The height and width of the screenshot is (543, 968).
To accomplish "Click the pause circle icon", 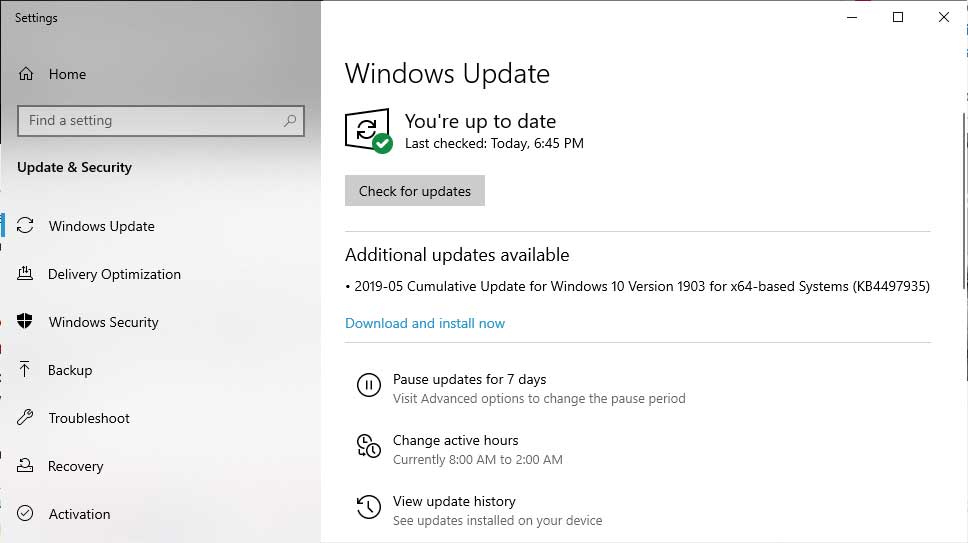I will click(x=369, y=385).
